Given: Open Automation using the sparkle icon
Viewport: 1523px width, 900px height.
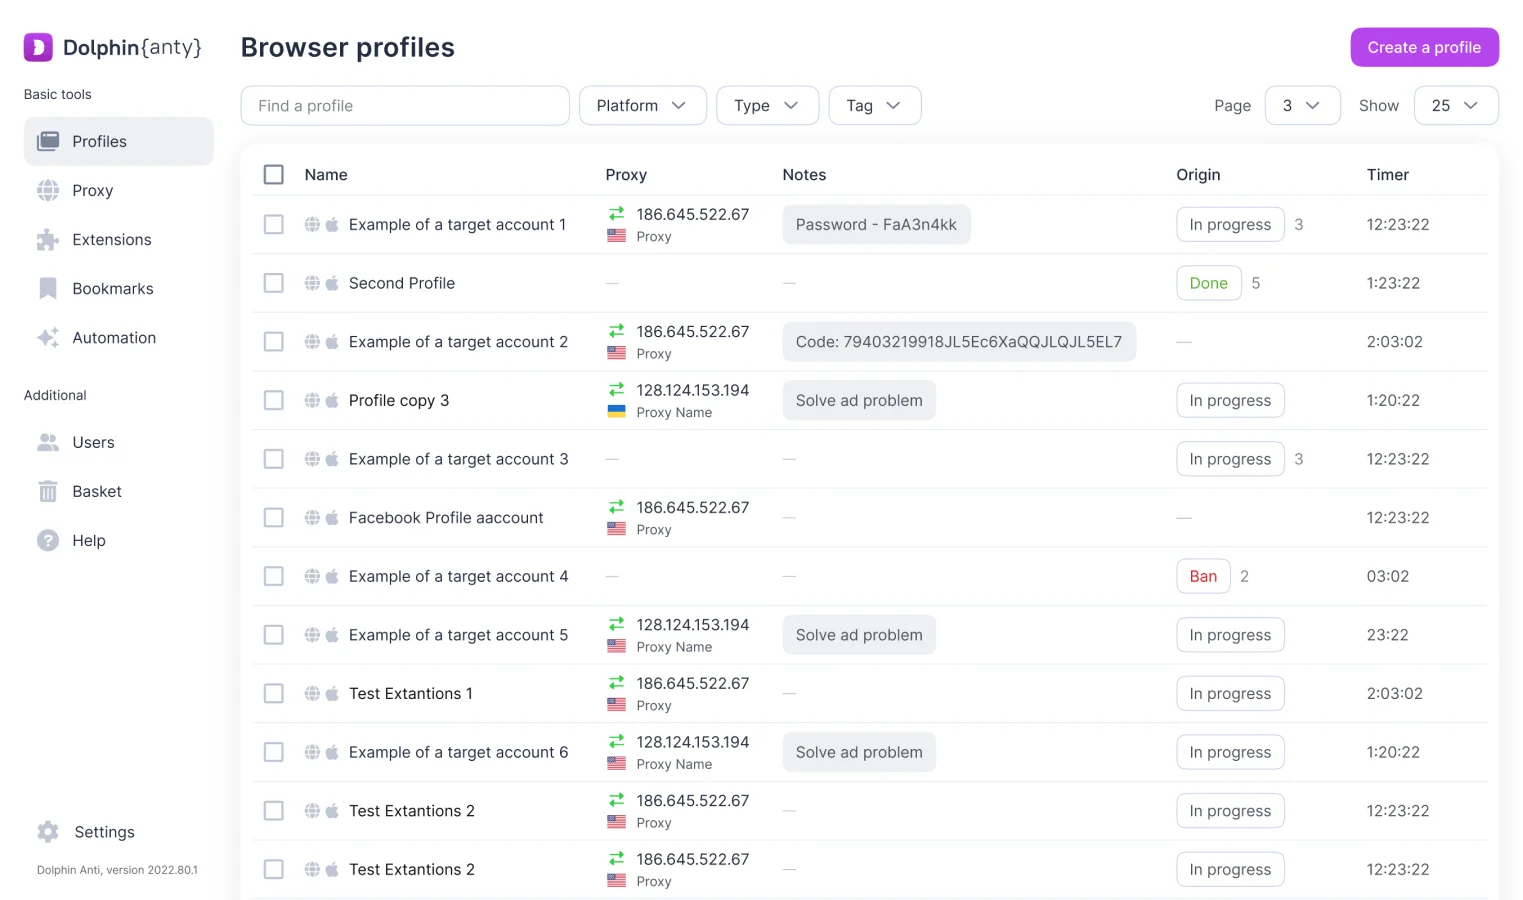Looking at the screenshot, I should click(48, 338).
